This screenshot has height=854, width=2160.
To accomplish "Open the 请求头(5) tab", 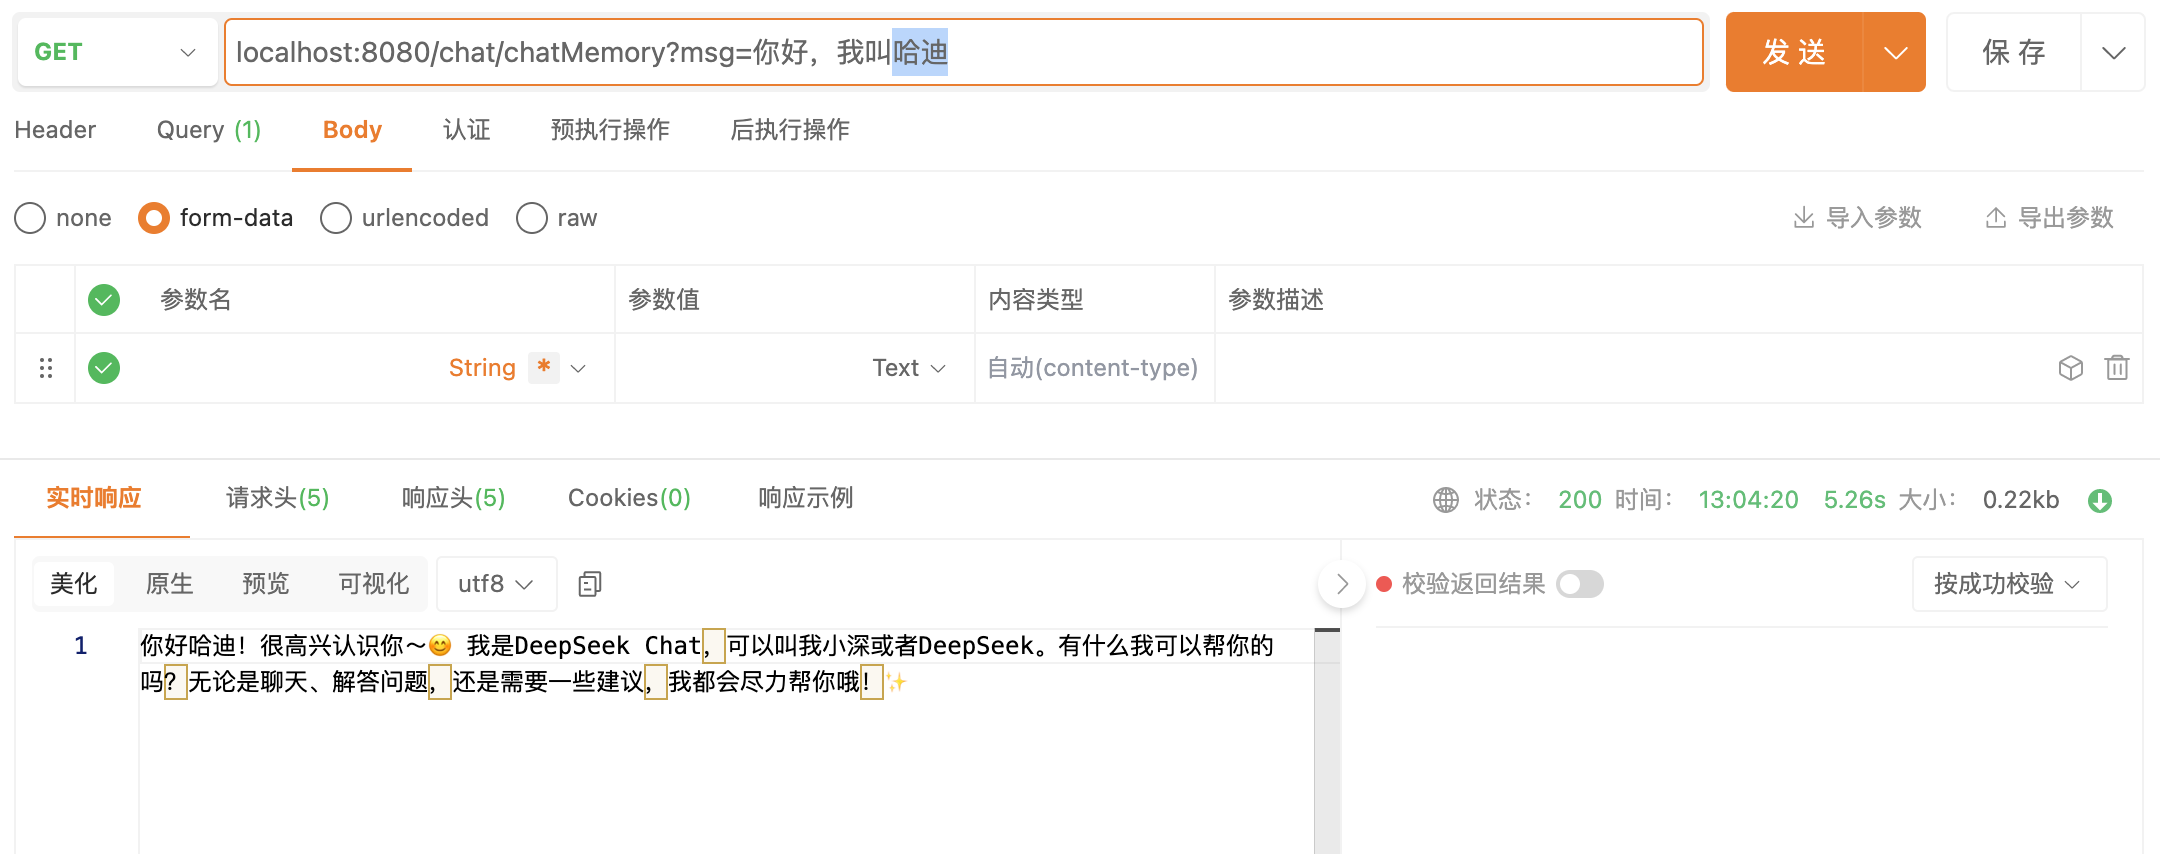I will pos(278,498).
